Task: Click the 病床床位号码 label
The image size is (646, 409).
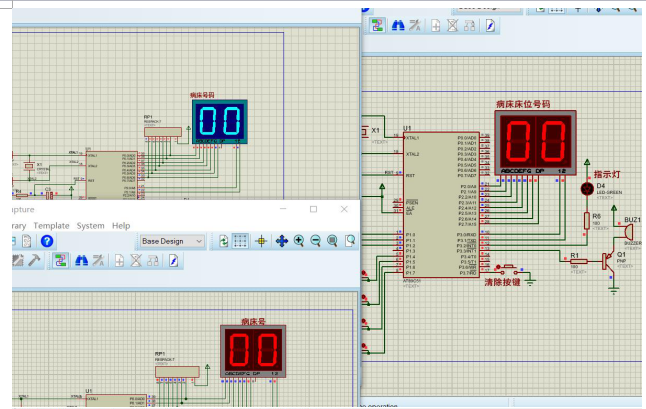Action: pos(523,104)
